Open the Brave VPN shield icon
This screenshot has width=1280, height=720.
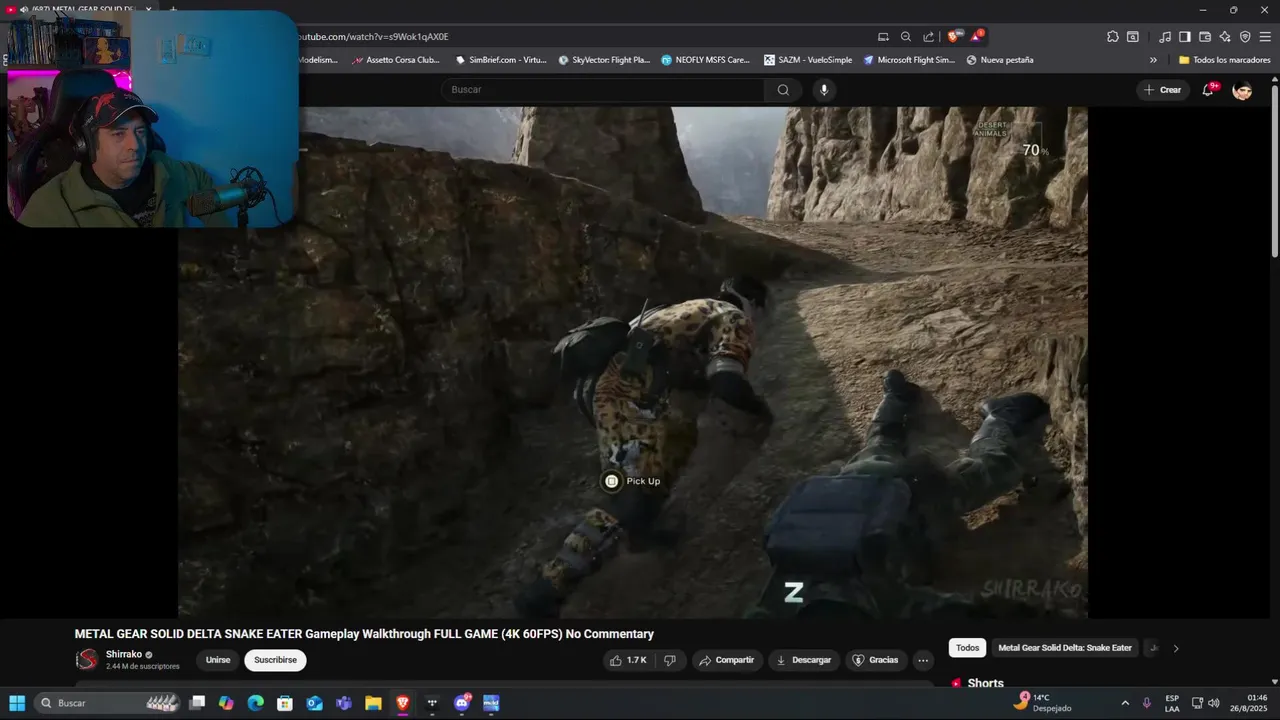coord(1245,36)
